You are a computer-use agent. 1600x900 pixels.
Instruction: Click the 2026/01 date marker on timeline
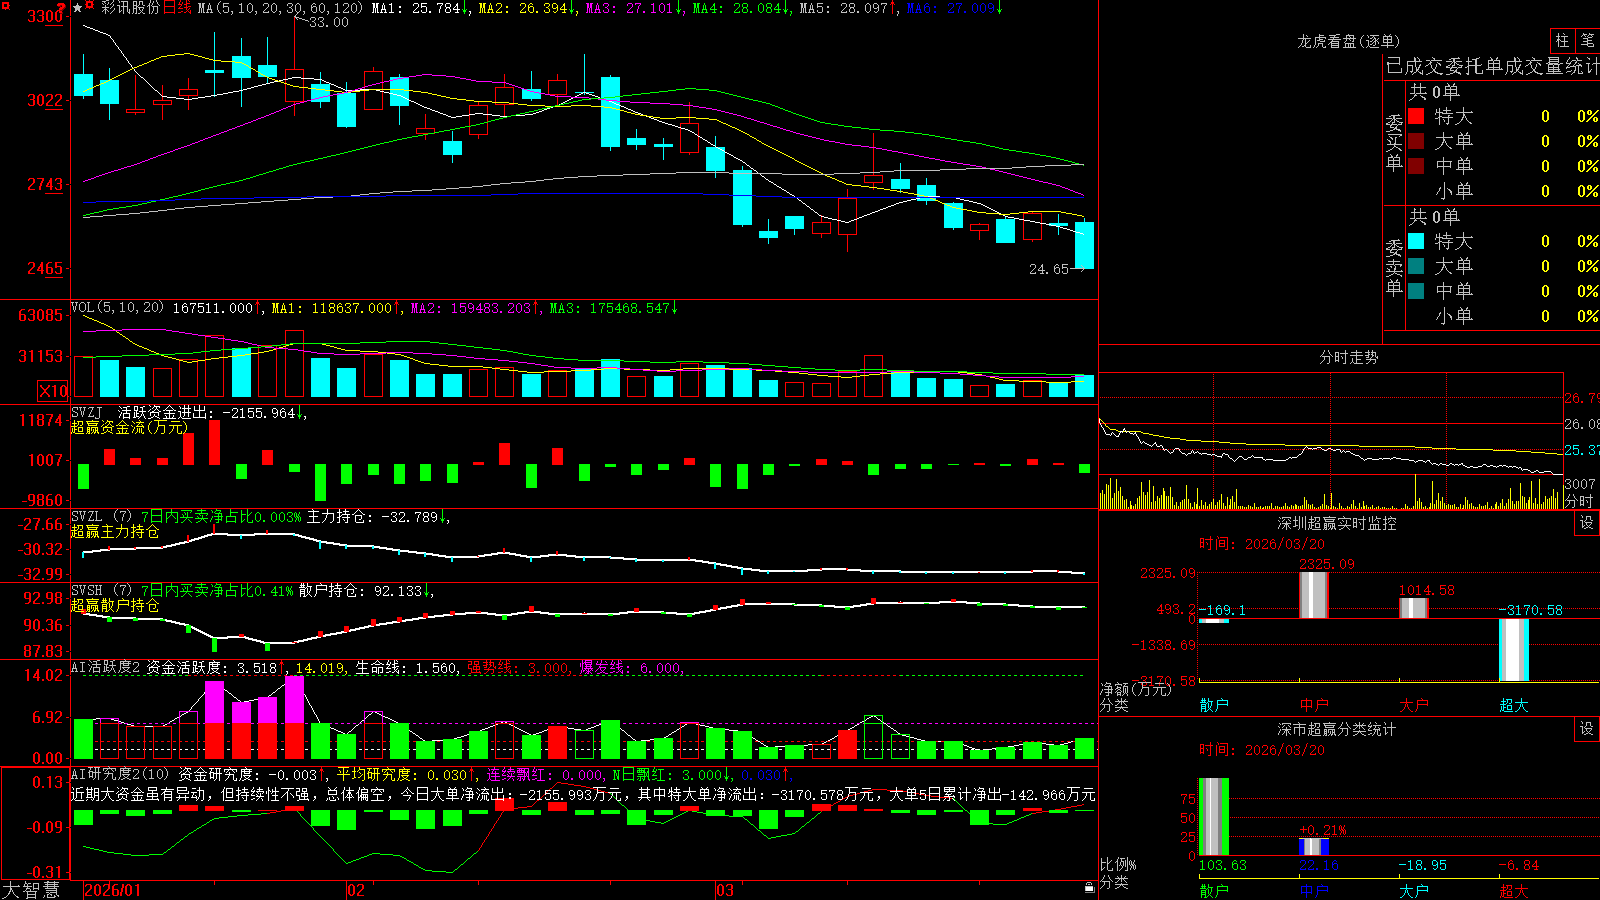point(113,890)
